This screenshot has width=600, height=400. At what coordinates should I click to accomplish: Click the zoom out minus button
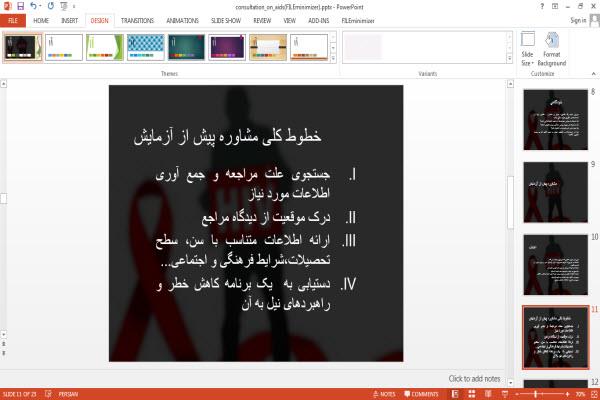coord(517,394)
